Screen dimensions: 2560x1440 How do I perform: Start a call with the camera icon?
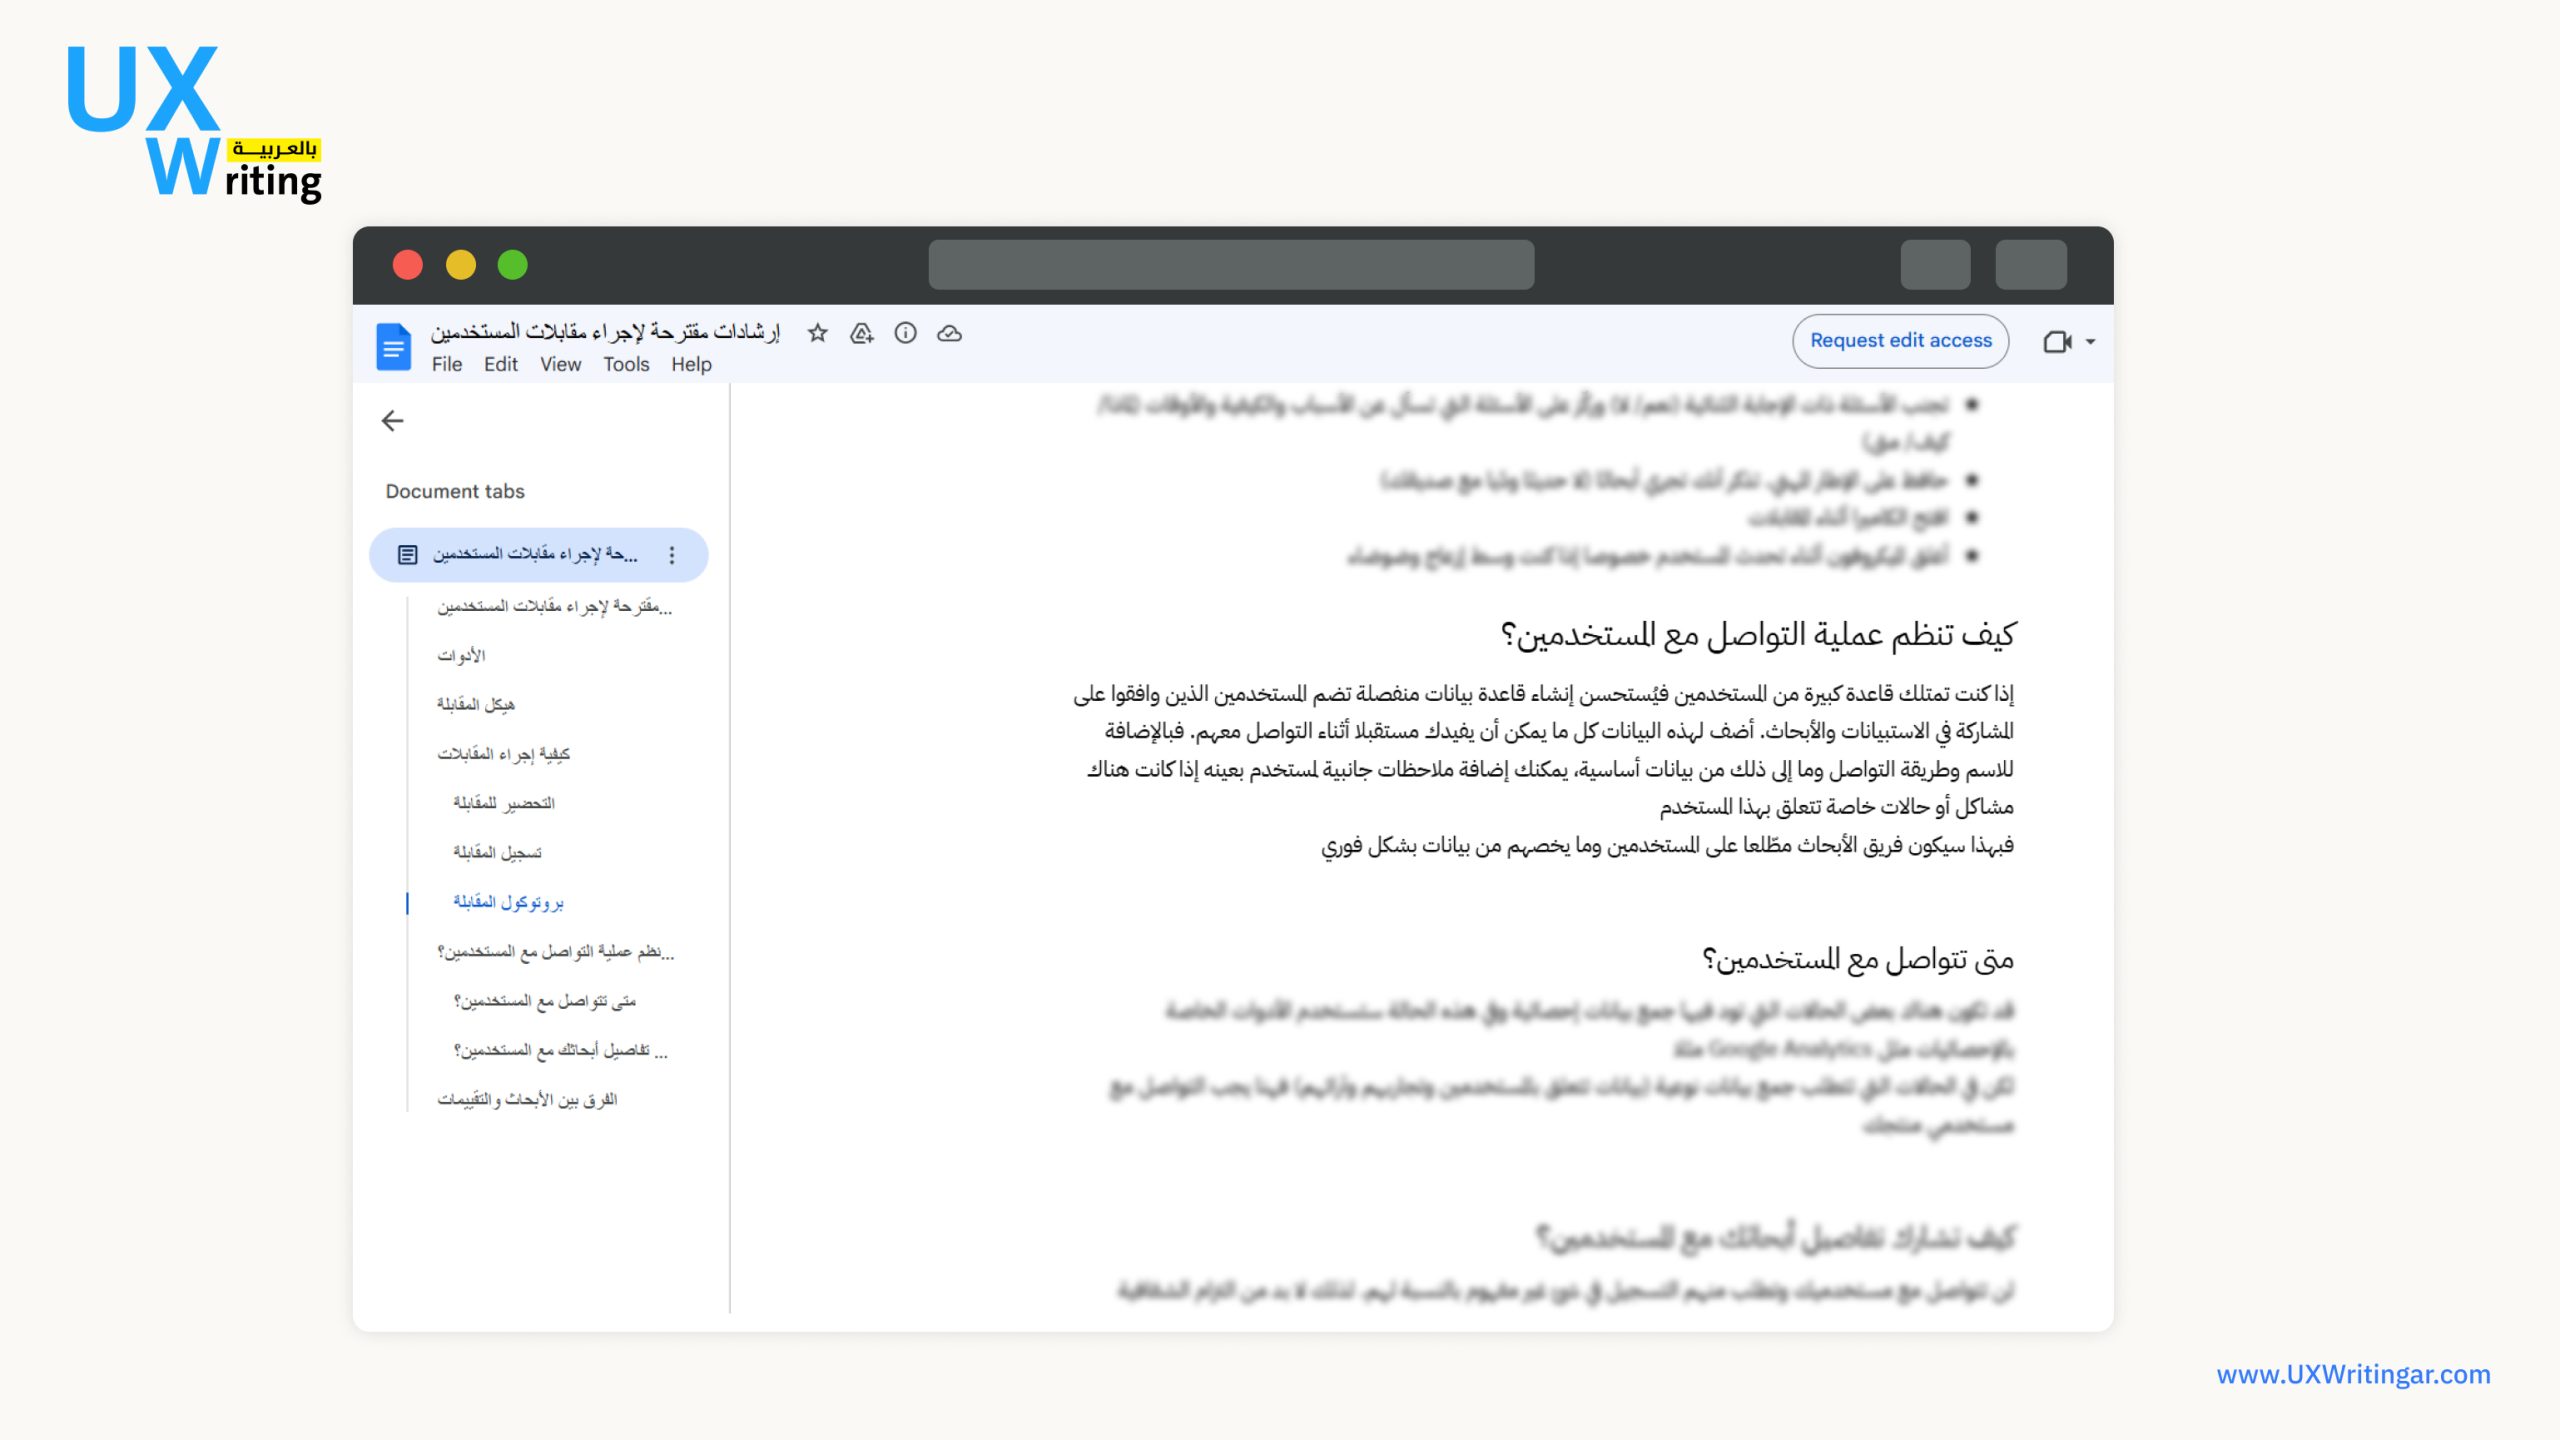coord(2056,342)
